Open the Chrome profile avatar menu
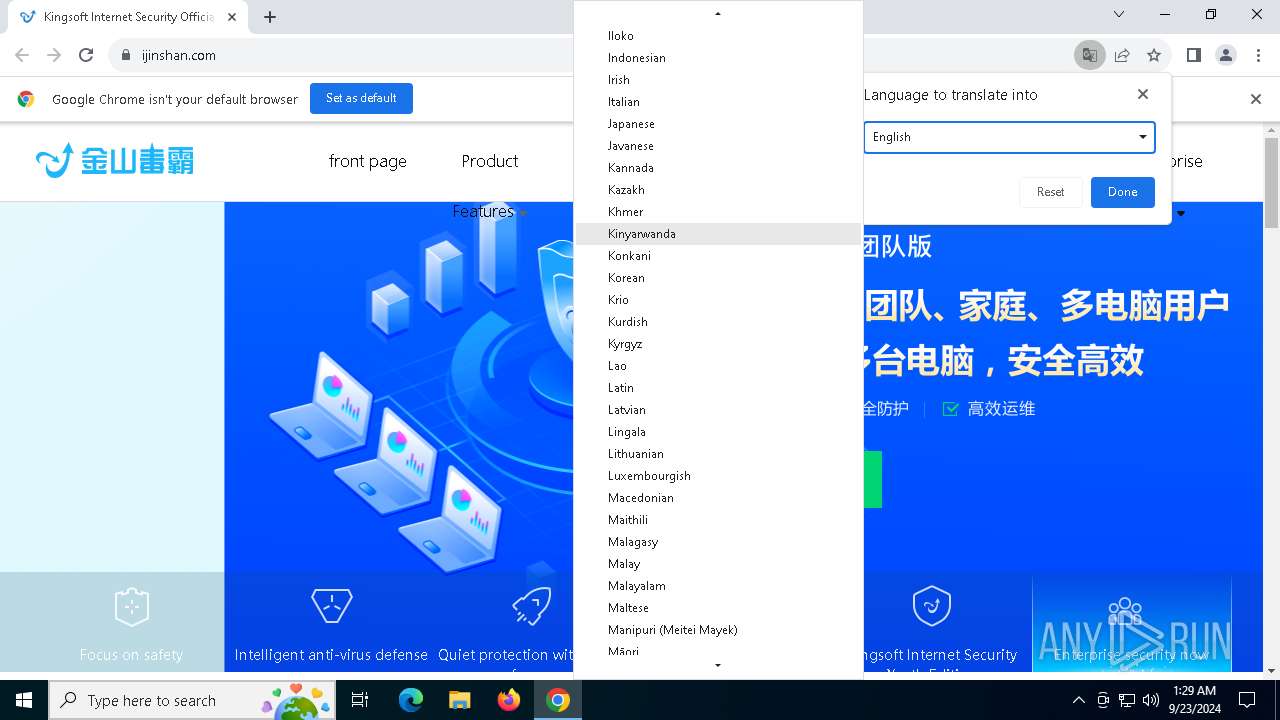This screenshot has height=720, width=1280. pos(1226,55)
